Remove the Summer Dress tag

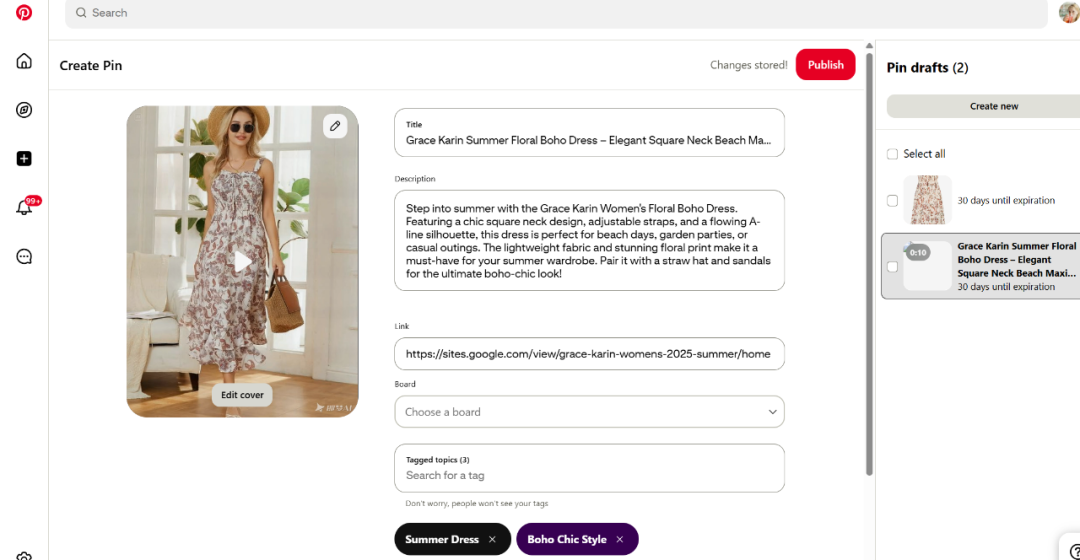pyautogui.click(x=492, y=539)
